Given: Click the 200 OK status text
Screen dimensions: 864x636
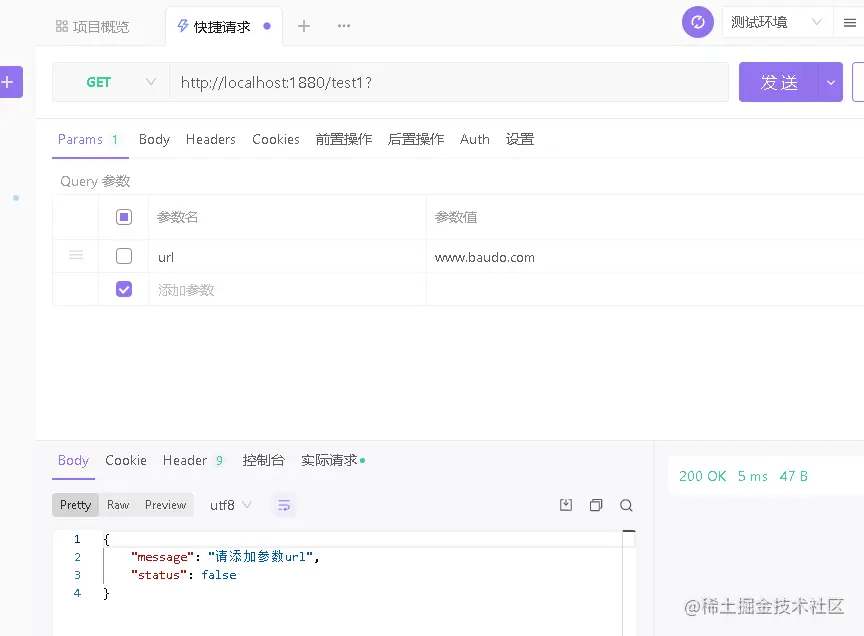Looking at the screenshot, I should click(x=703, y=476).
